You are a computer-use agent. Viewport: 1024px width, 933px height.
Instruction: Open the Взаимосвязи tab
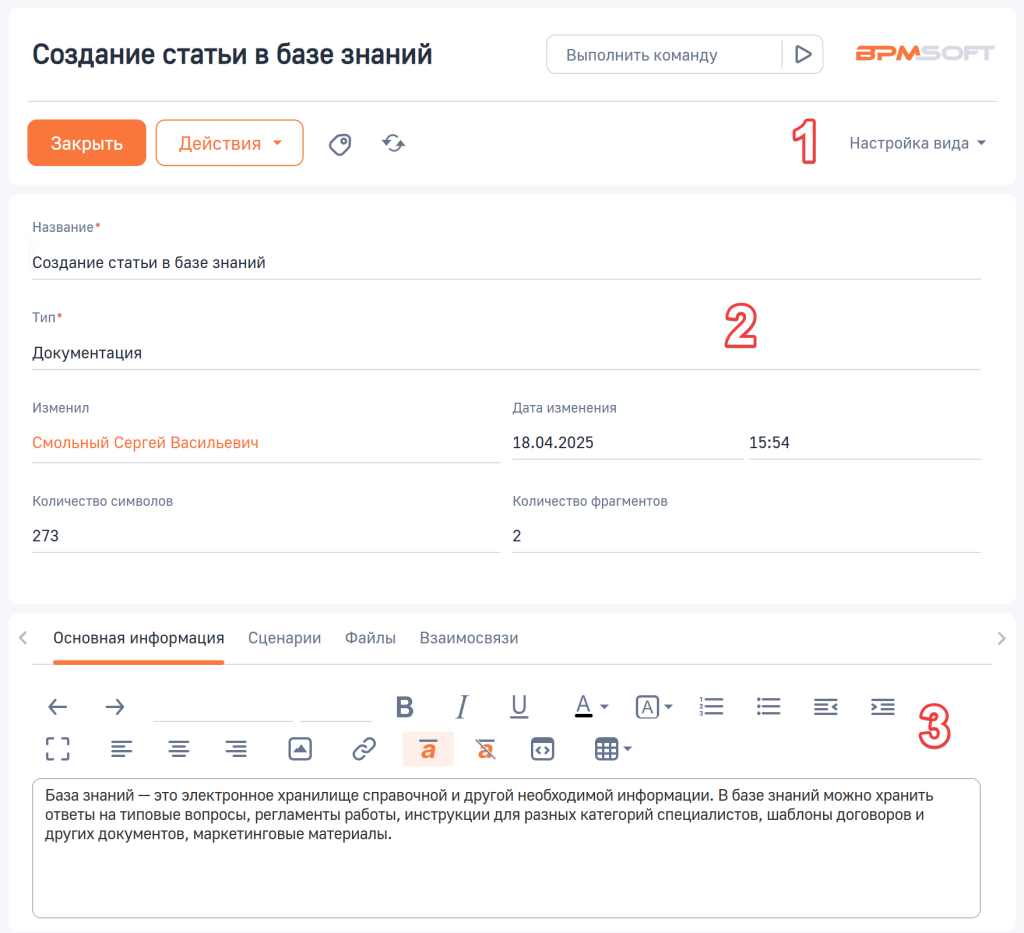469,638
